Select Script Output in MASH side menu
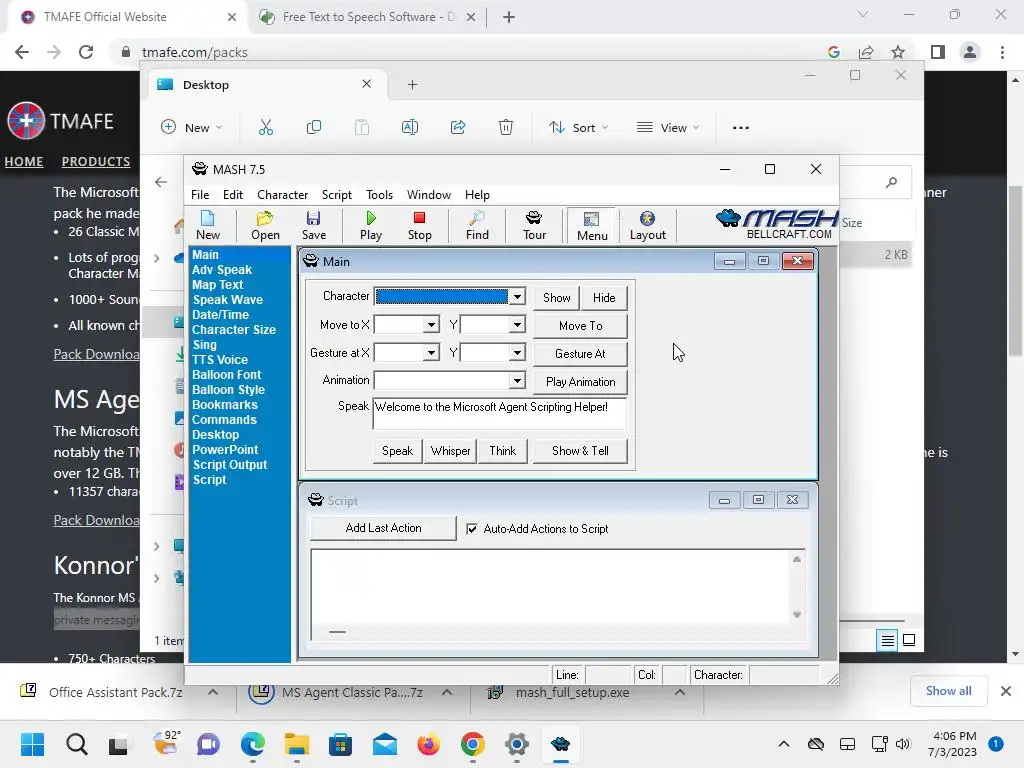This screenshot has width=1024, height=768. coord(229,465)
